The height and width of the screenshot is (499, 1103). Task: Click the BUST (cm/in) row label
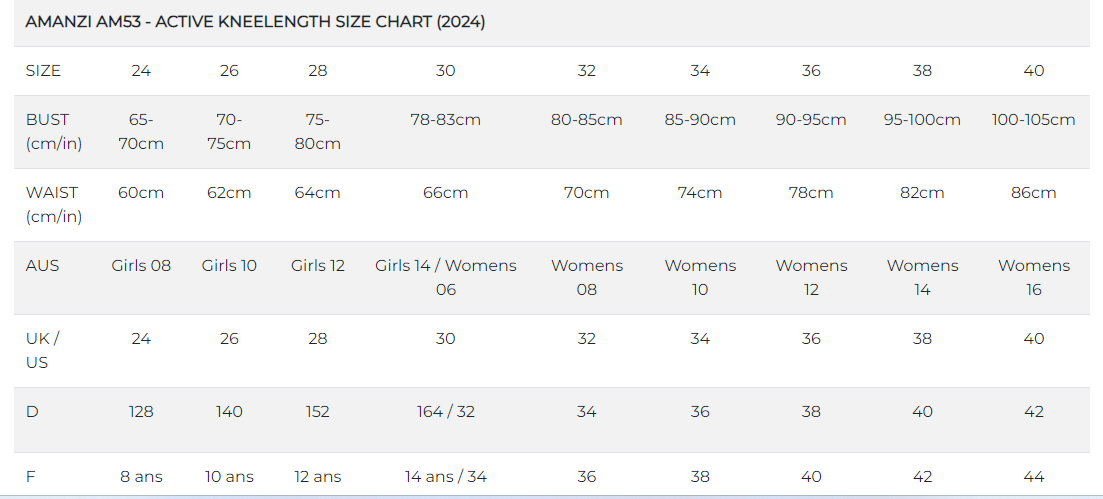pos(54,132)
